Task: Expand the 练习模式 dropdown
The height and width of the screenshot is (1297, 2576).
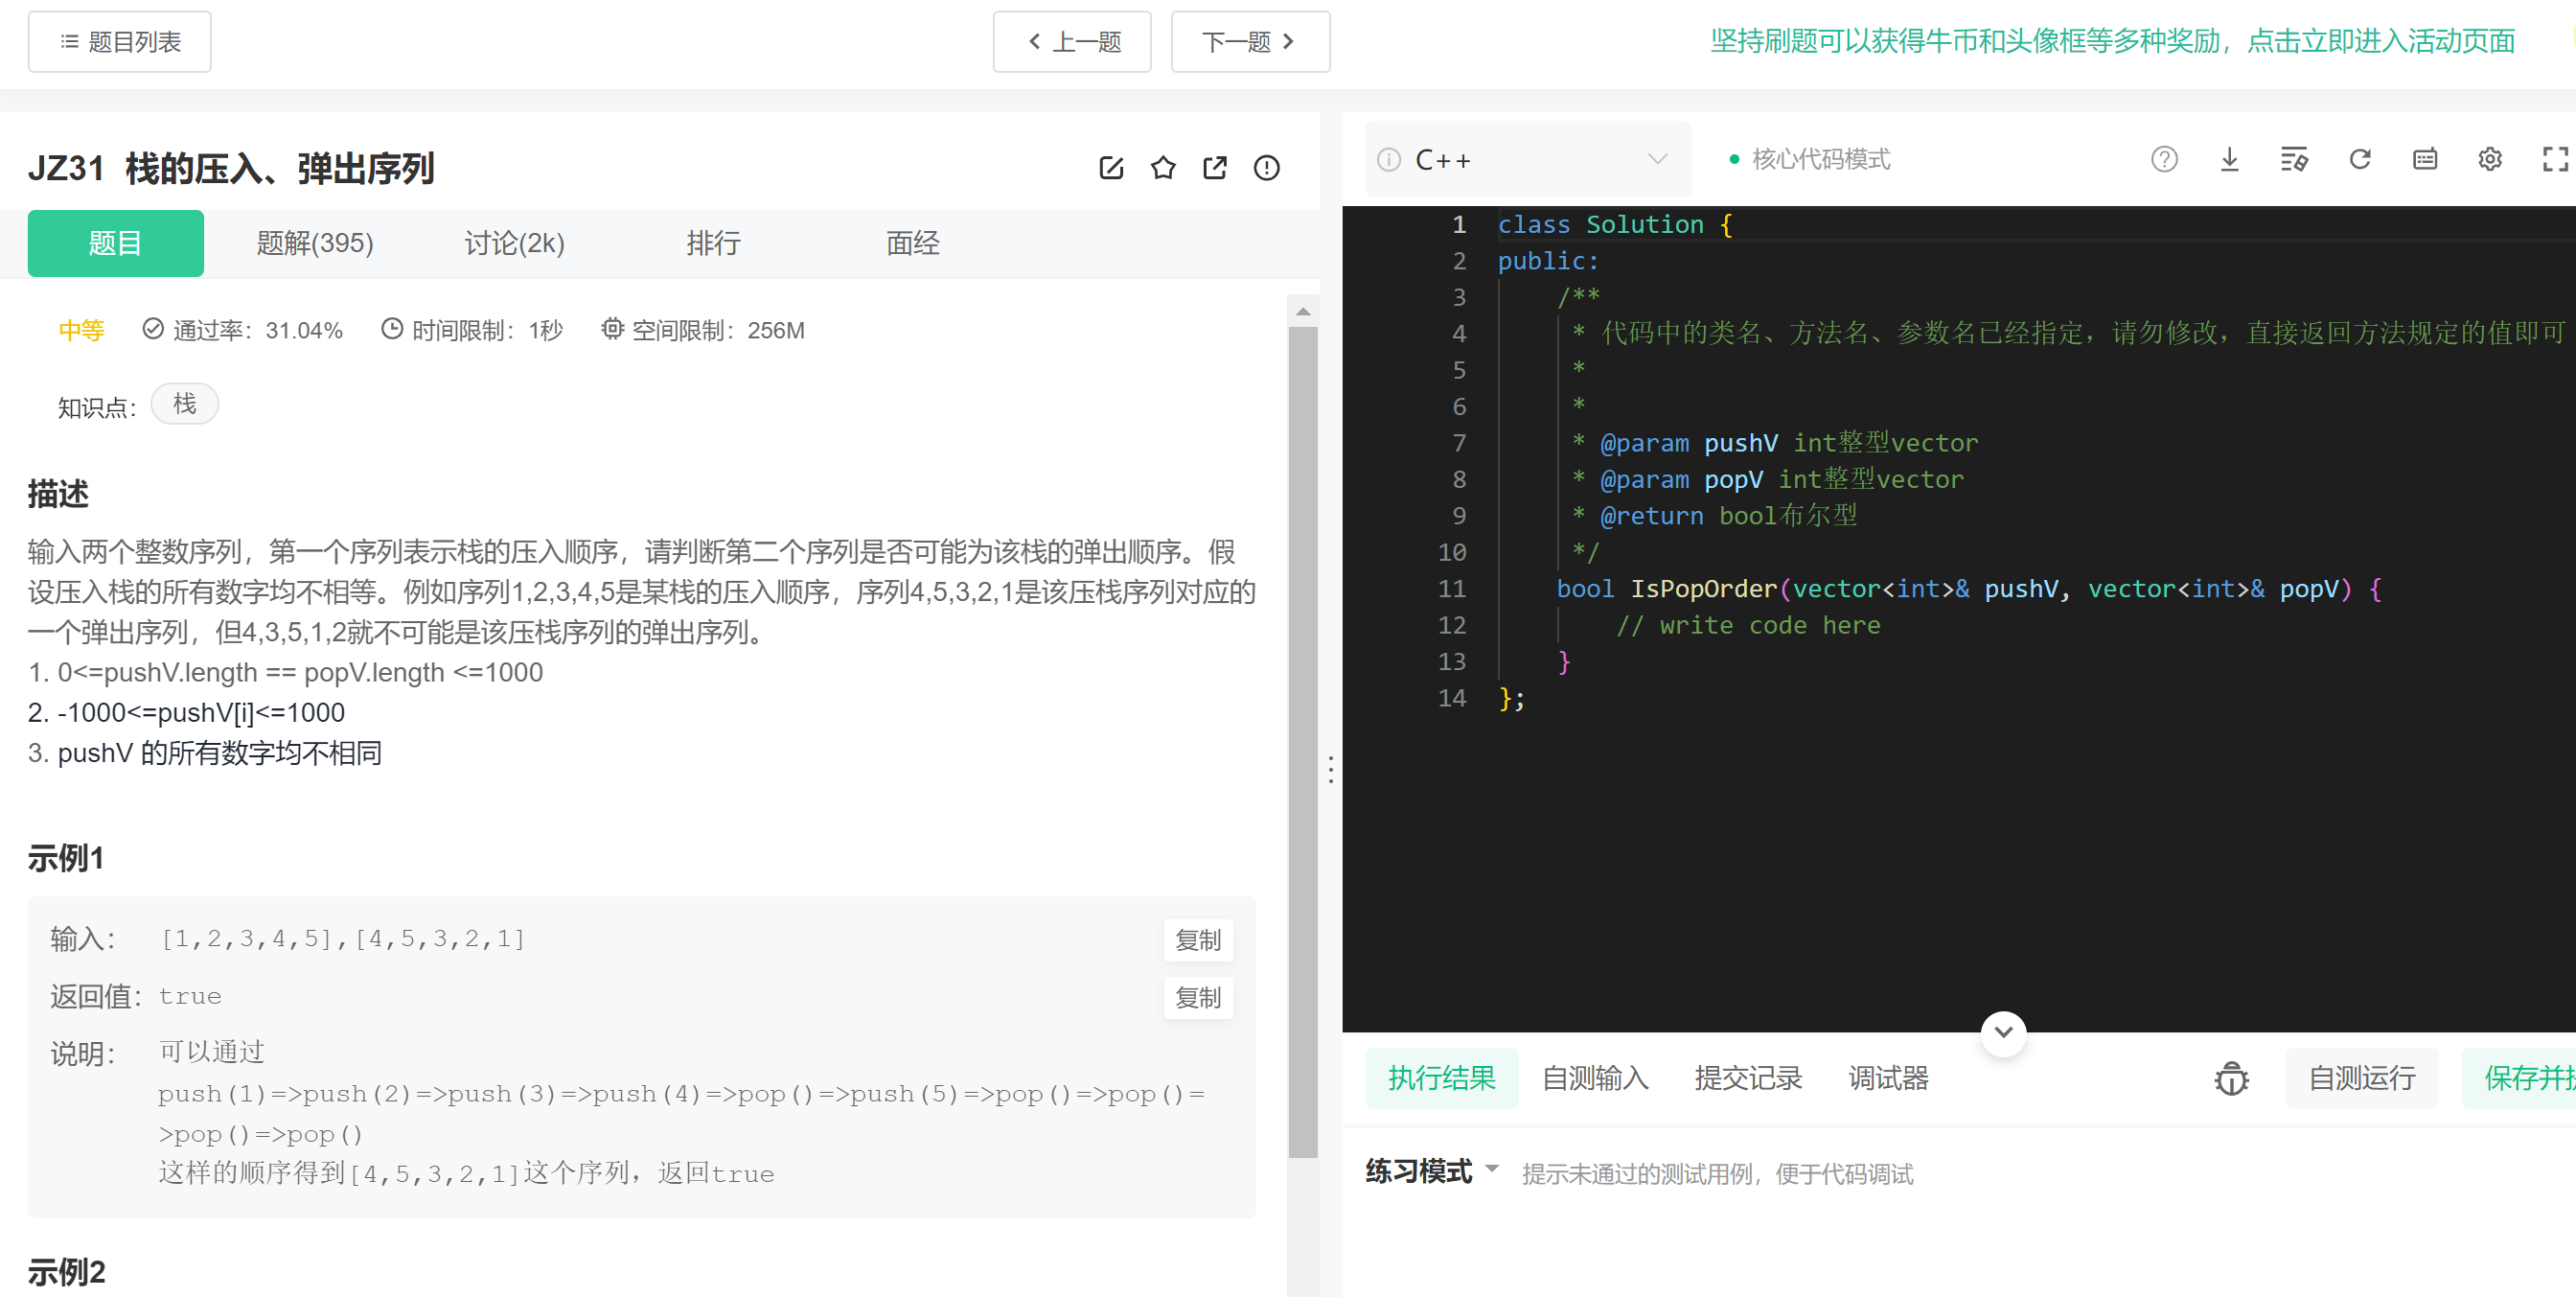Action: (x=1432, y=1171)
